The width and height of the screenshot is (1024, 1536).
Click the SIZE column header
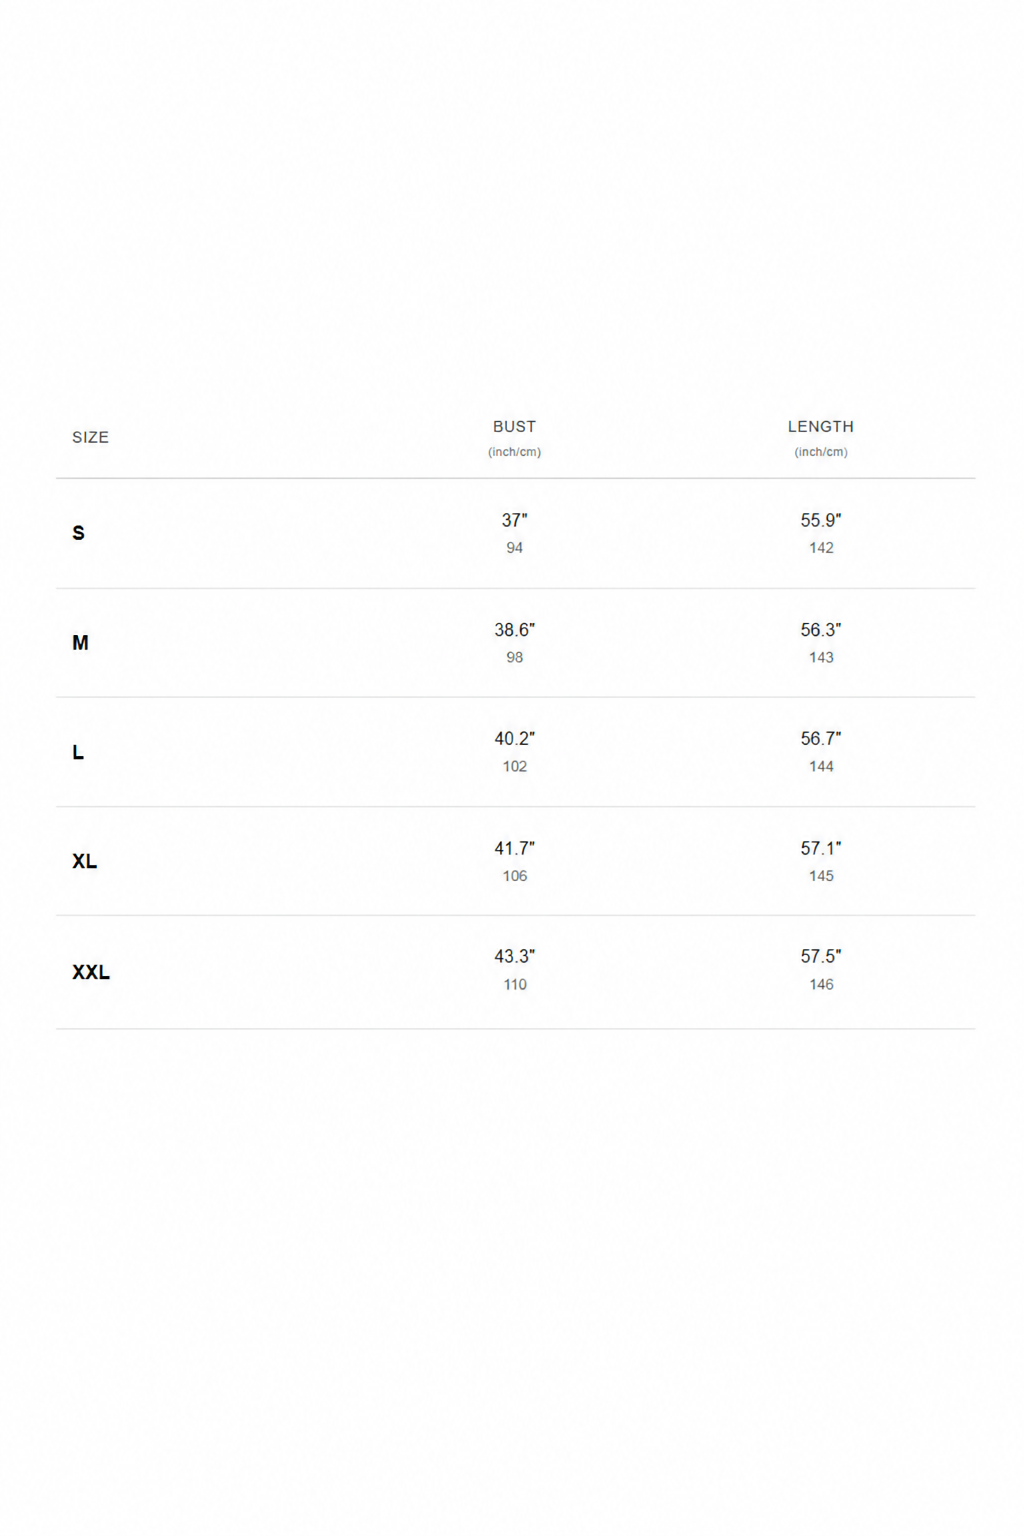(90, 437)
